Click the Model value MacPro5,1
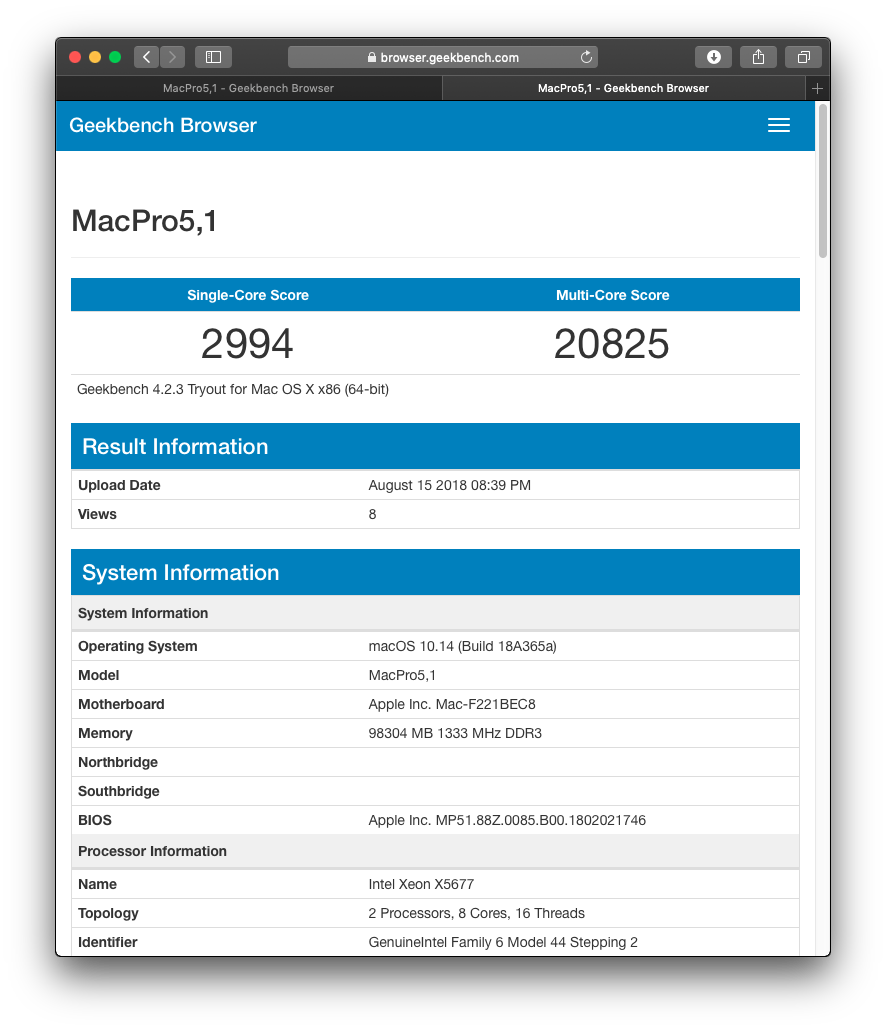This screenshot has width=886, height=1030. pos(402,675)
